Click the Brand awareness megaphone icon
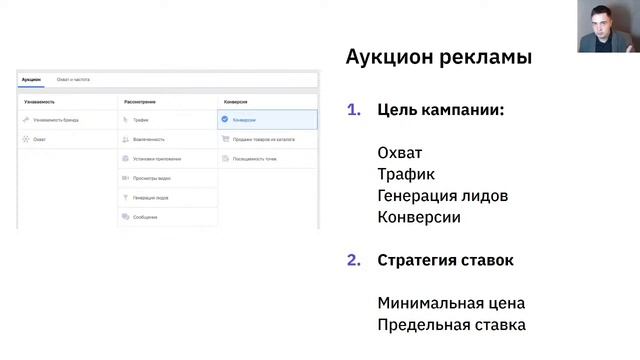 pos(26,120)
